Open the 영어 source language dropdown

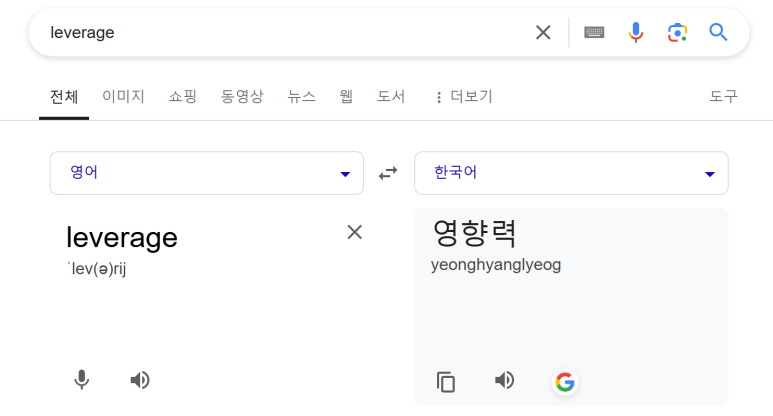click(207, 173)
